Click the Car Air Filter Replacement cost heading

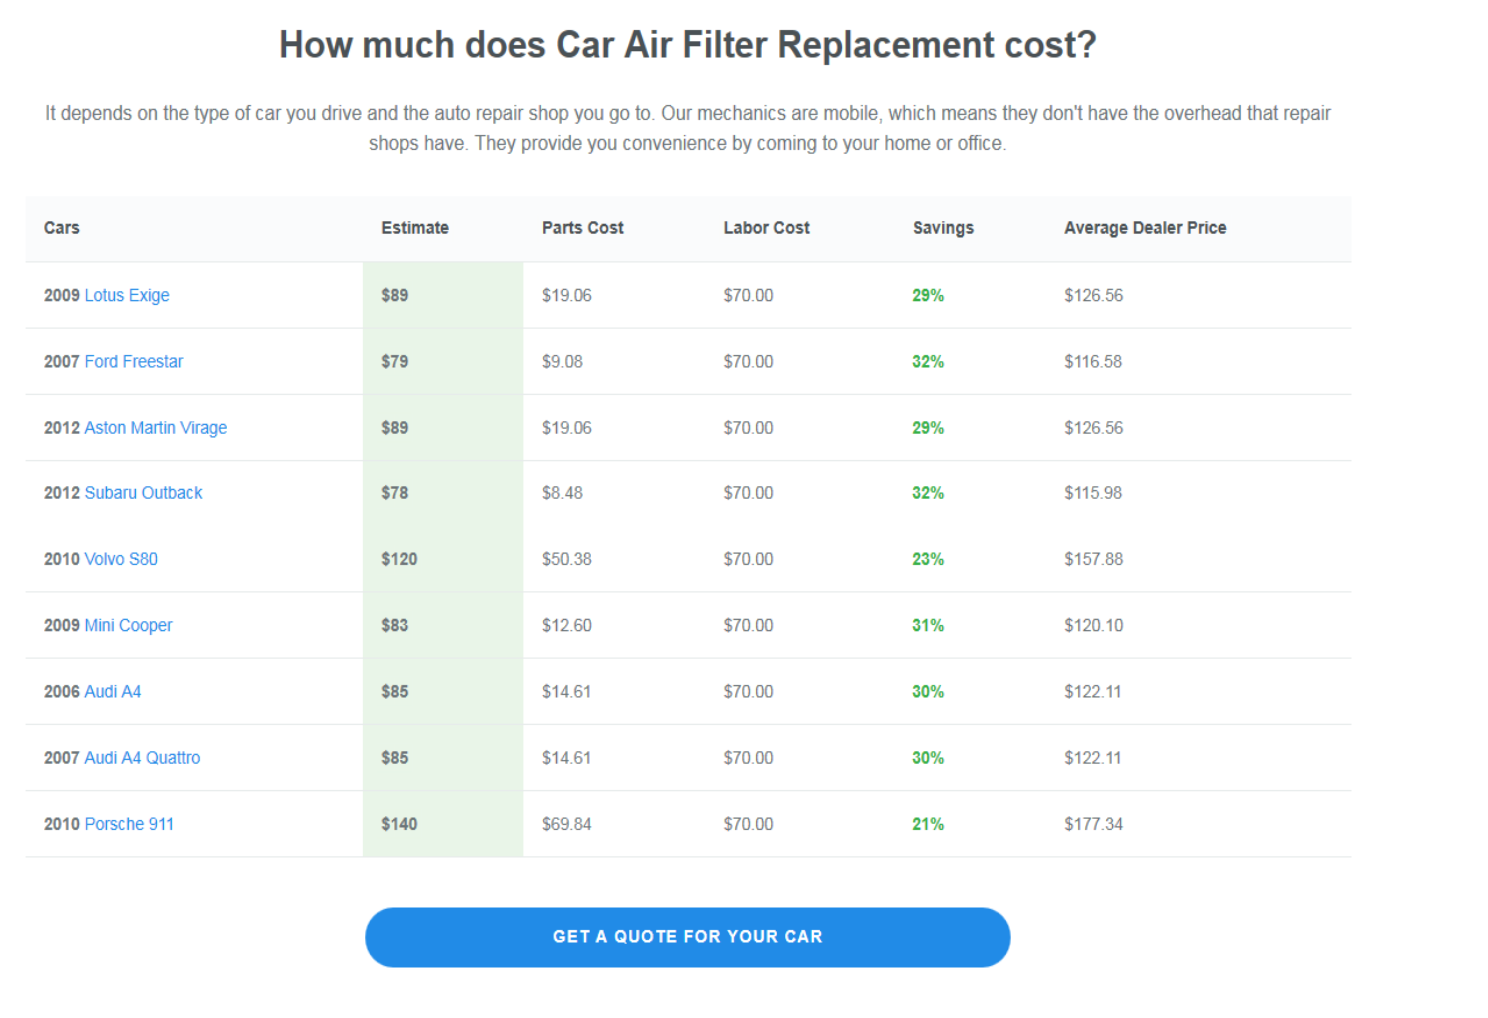(688, 45)
